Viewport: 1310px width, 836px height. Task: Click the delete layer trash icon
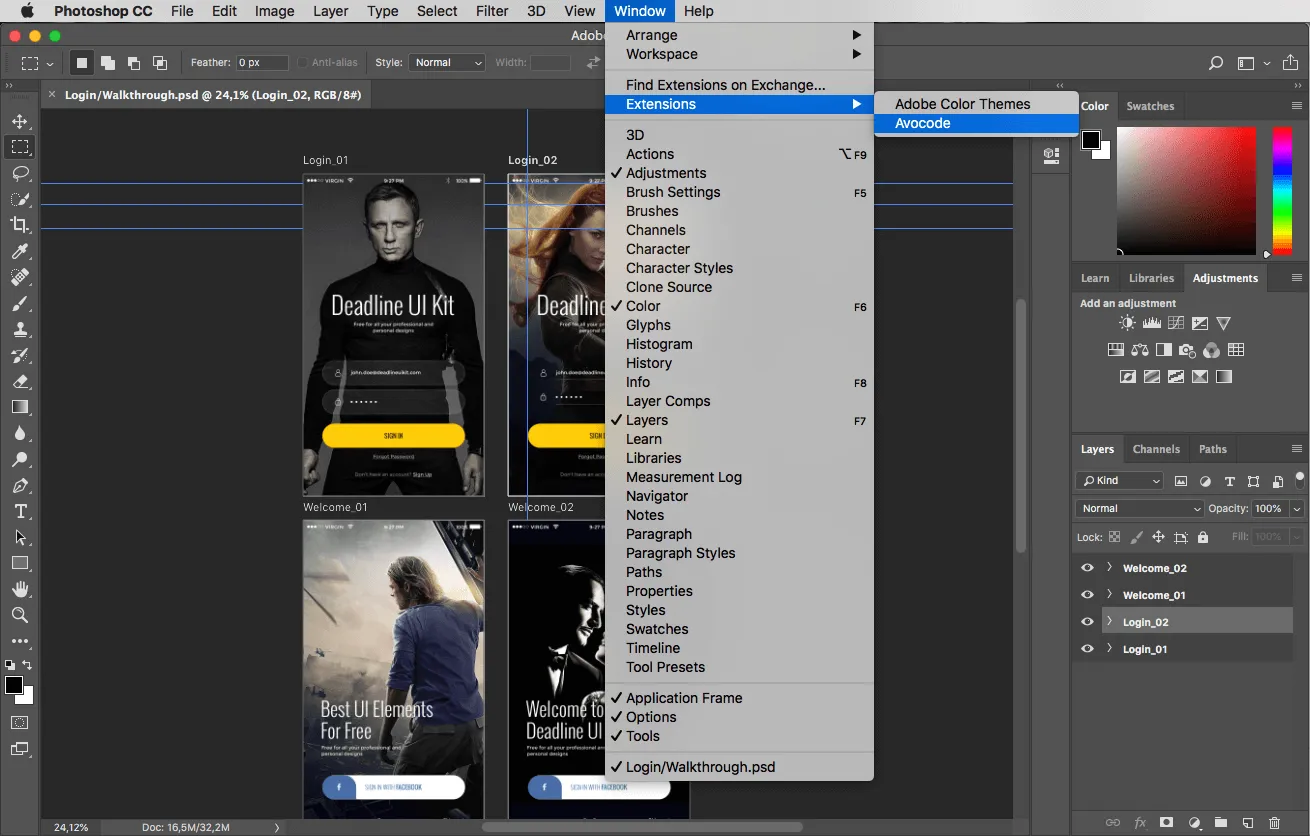pos(1274,823)
